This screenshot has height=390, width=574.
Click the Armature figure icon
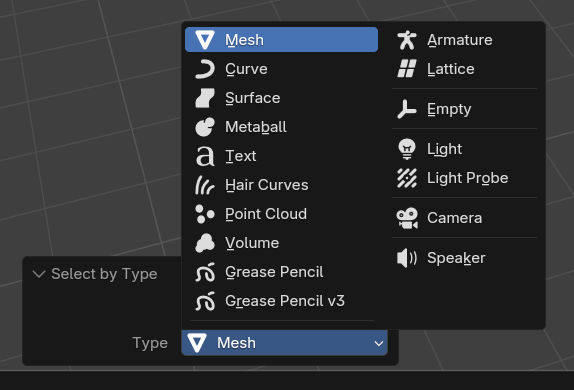click(407, 40)
